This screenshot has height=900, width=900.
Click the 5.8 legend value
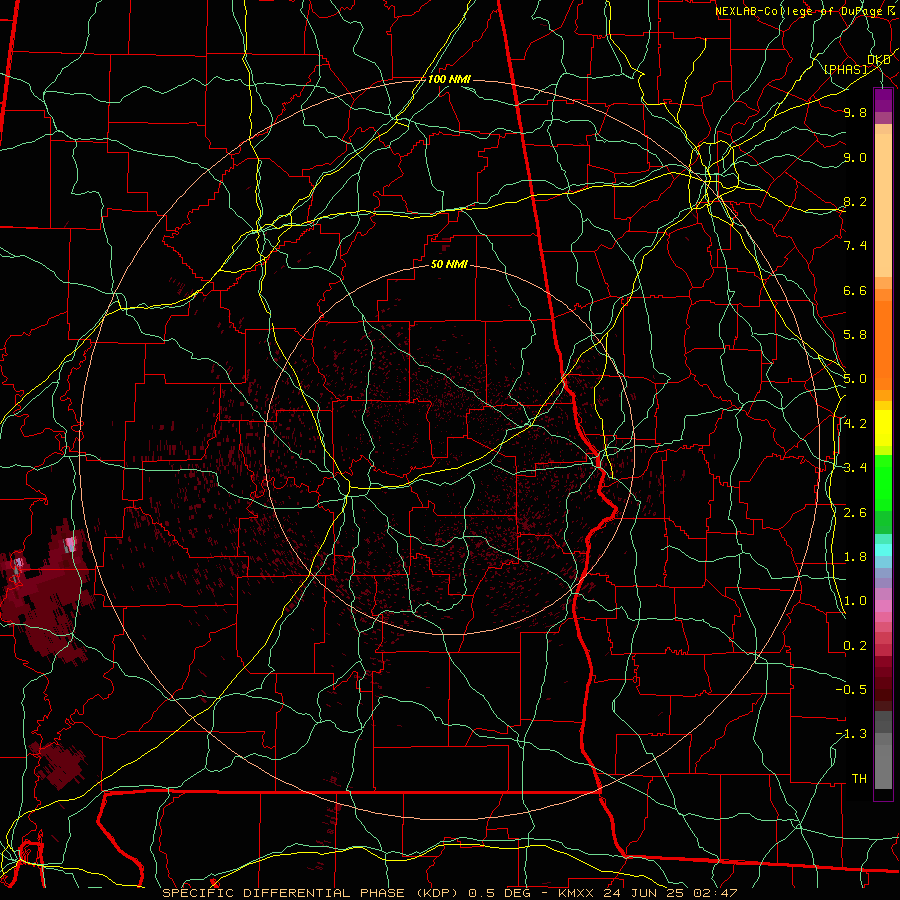tap(855, 335)
